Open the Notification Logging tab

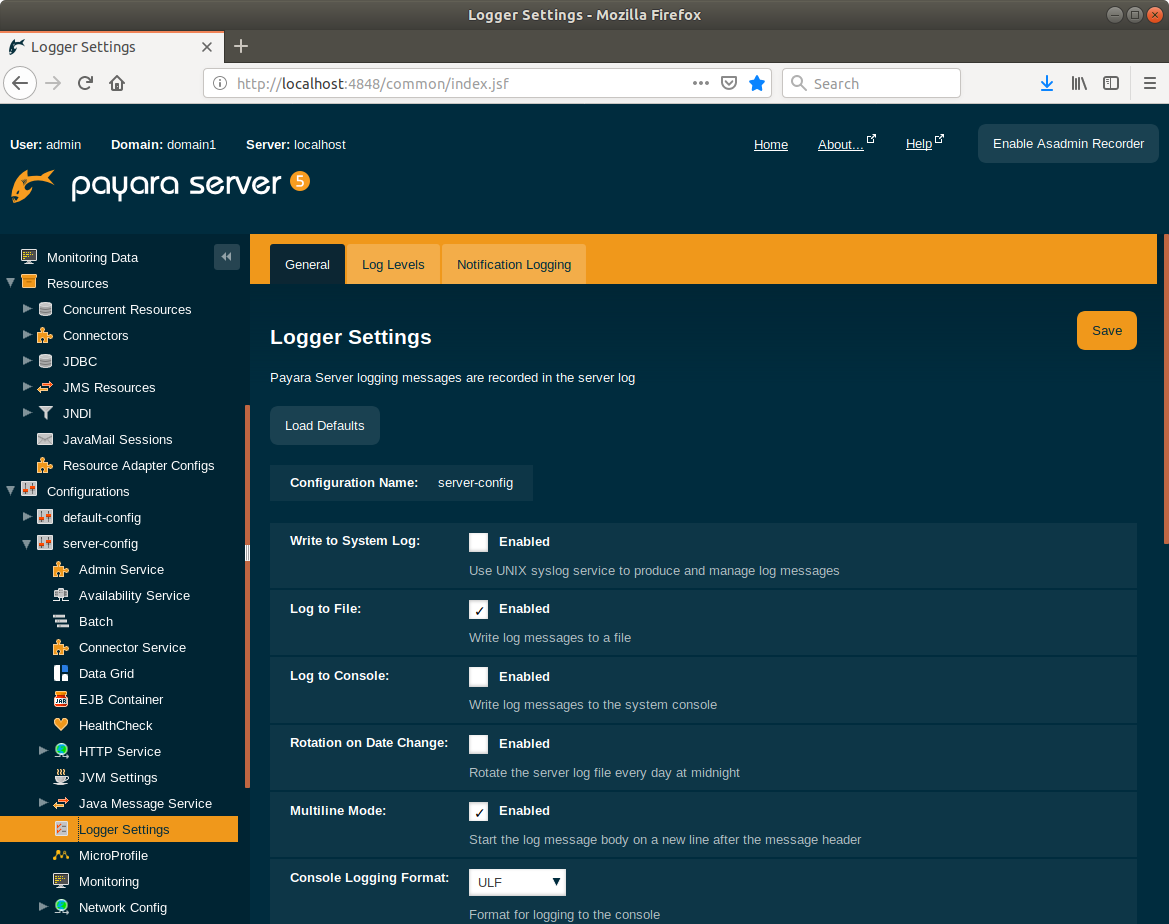click(x=514, y=265)
